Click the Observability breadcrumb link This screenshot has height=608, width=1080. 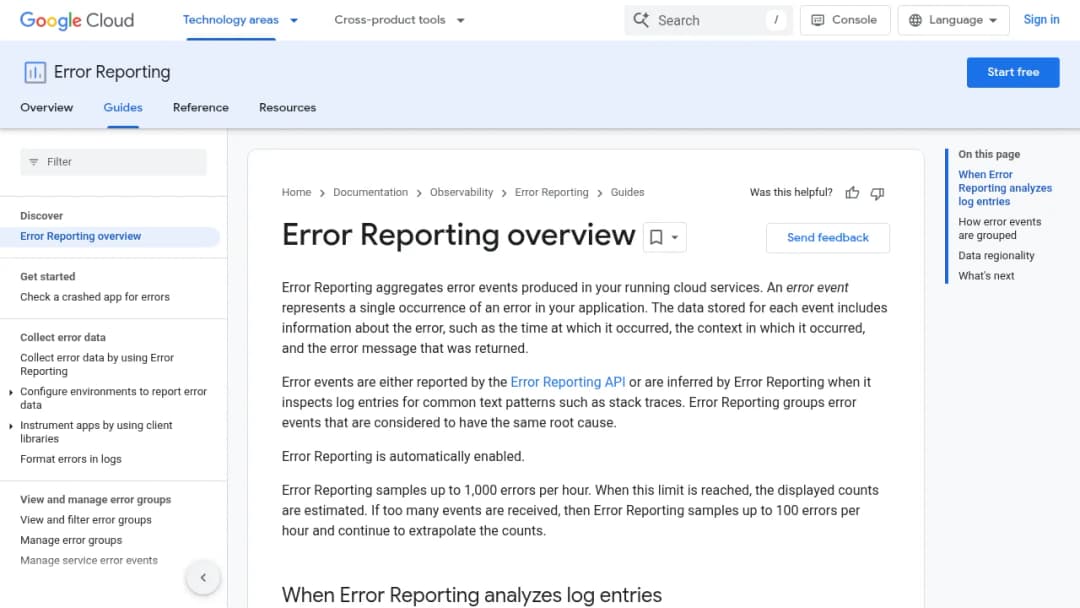tap(461, 192)
